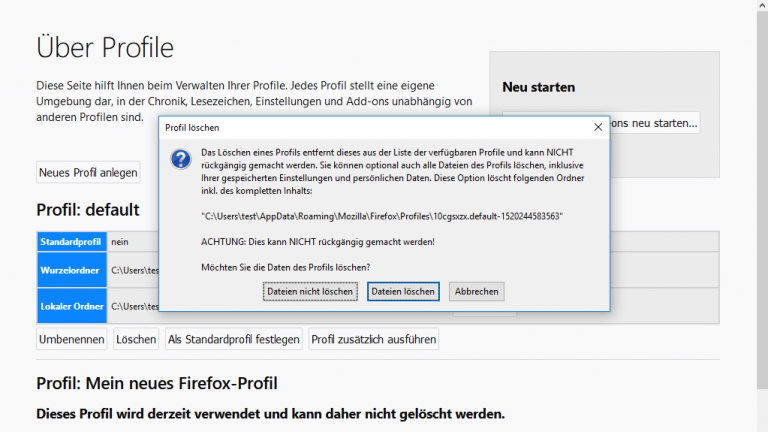This screenshot has height=432, width=768.
Task: Click the 'Profil löschen' title bar text
Action: click(192, 128)
